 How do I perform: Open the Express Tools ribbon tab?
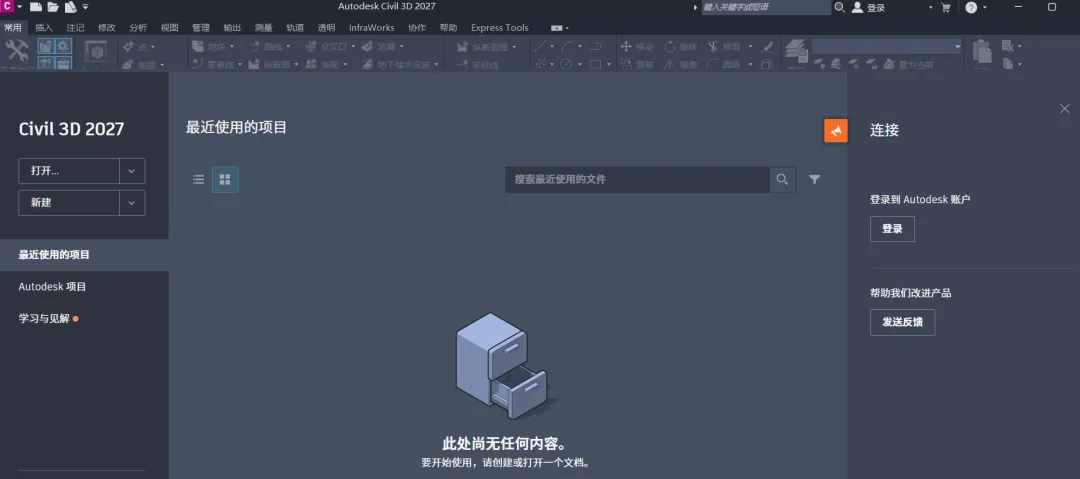(499, 28)
